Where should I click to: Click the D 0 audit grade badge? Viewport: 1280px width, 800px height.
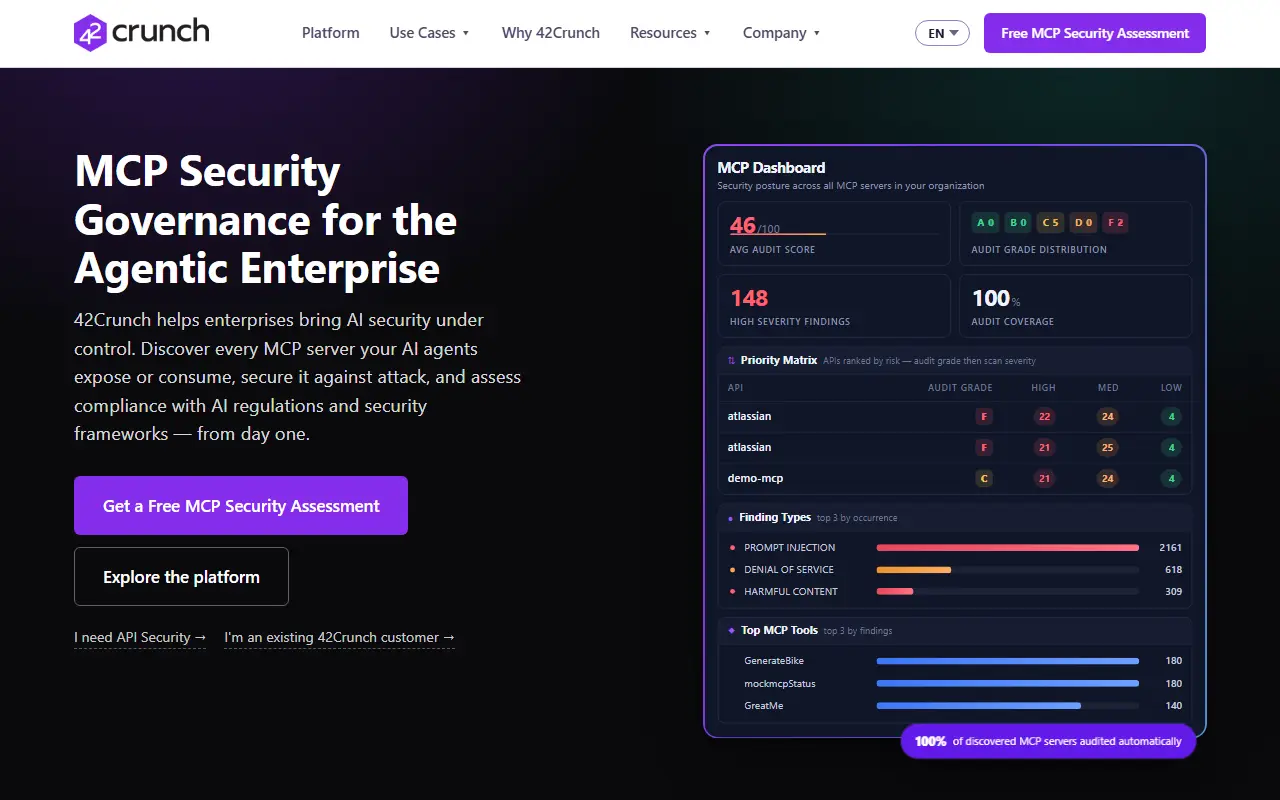tap(1082, 222)
